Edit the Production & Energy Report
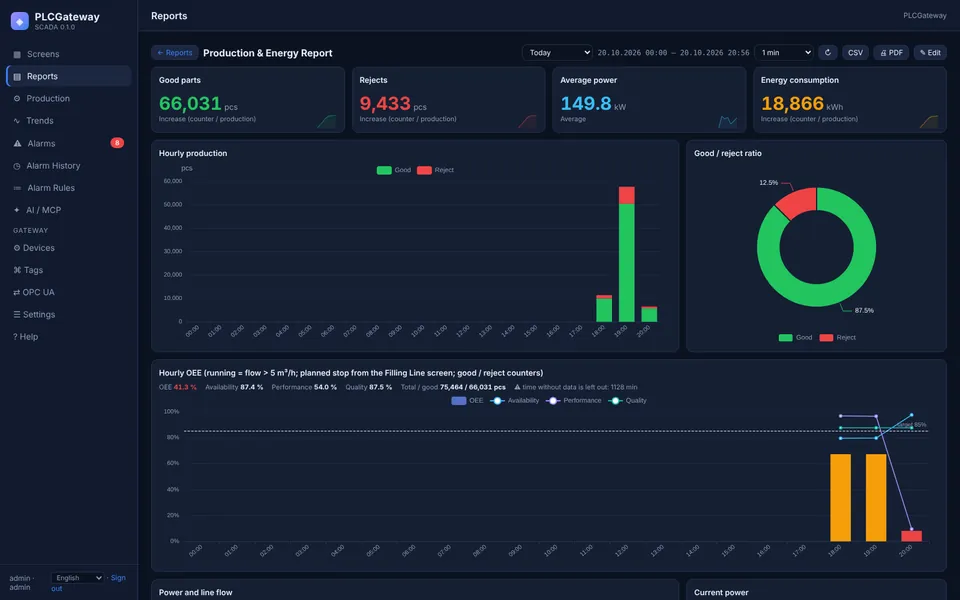Viewport: 960px width, 600px height. pos(930,53)
